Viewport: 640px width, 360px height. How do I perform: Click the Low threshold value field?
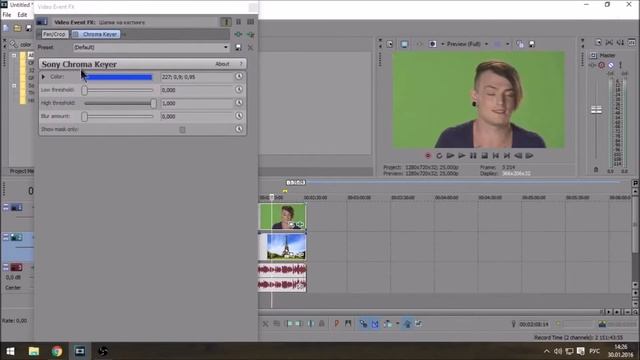tap(197, 90)
